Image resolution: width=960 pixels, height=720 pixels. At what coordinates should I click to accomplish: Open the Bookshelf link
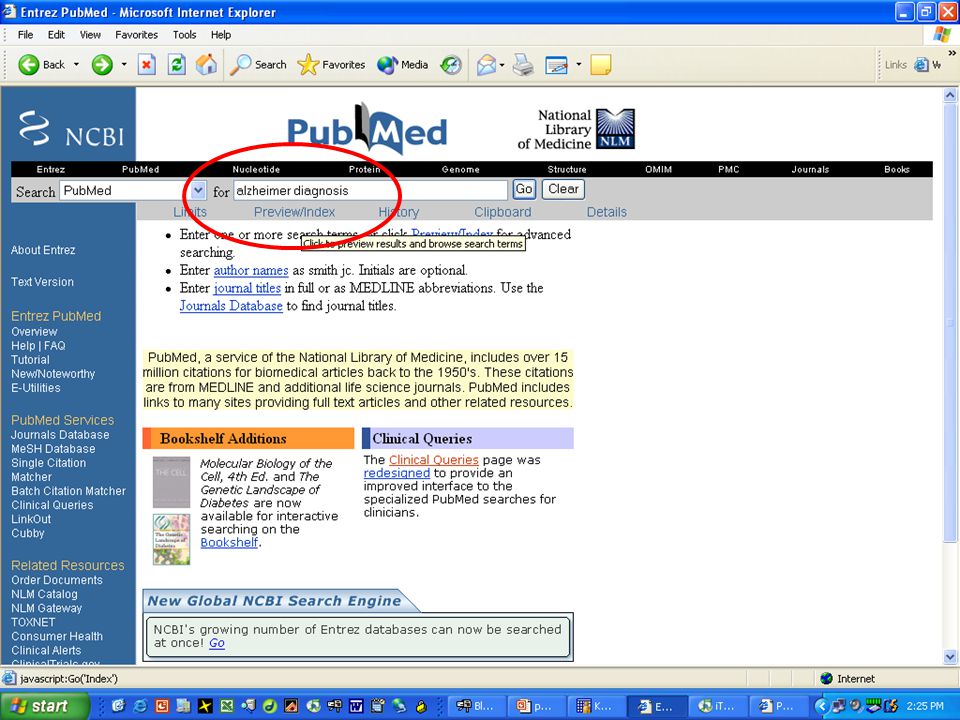pyautogui.click(x=229, y=542)
